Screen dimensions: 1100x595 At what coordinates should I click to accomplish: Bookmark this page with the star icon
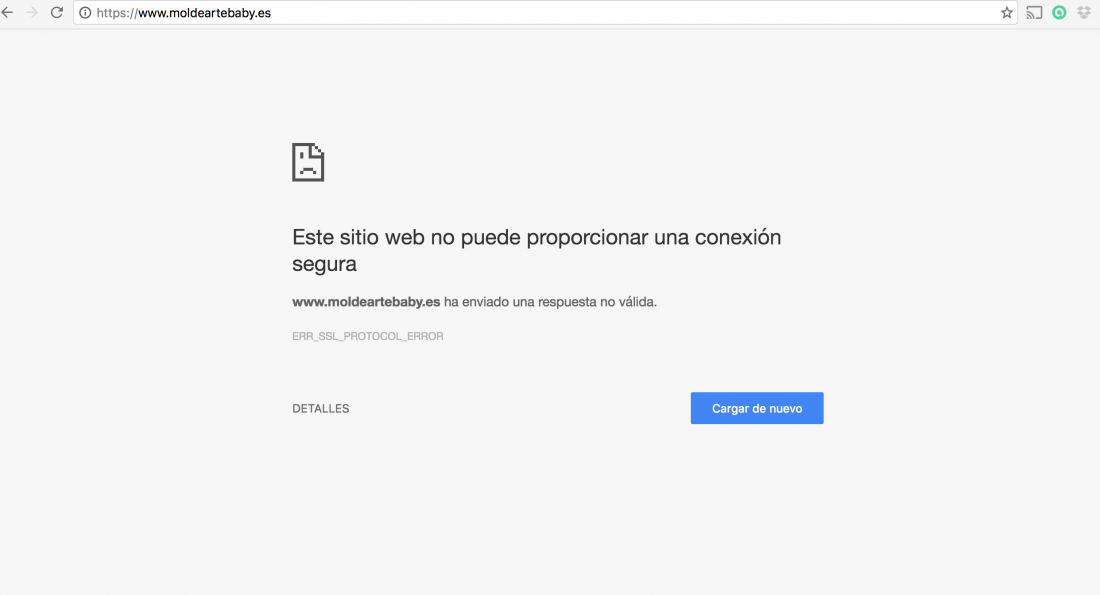1007,13
